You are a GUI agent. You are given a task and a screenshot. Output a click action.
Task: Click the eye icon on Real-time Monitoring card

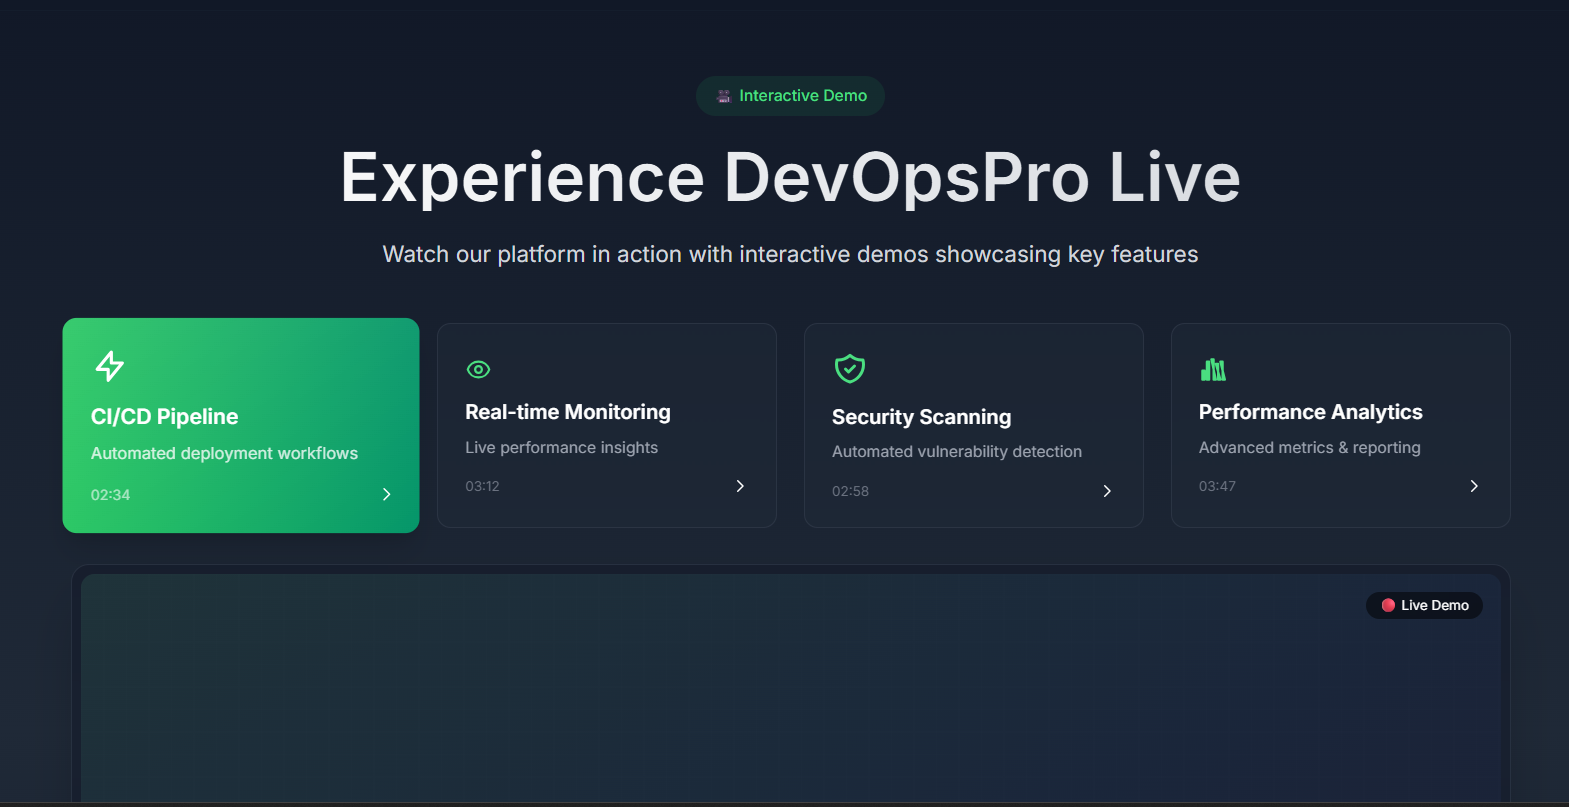[478, 370]
